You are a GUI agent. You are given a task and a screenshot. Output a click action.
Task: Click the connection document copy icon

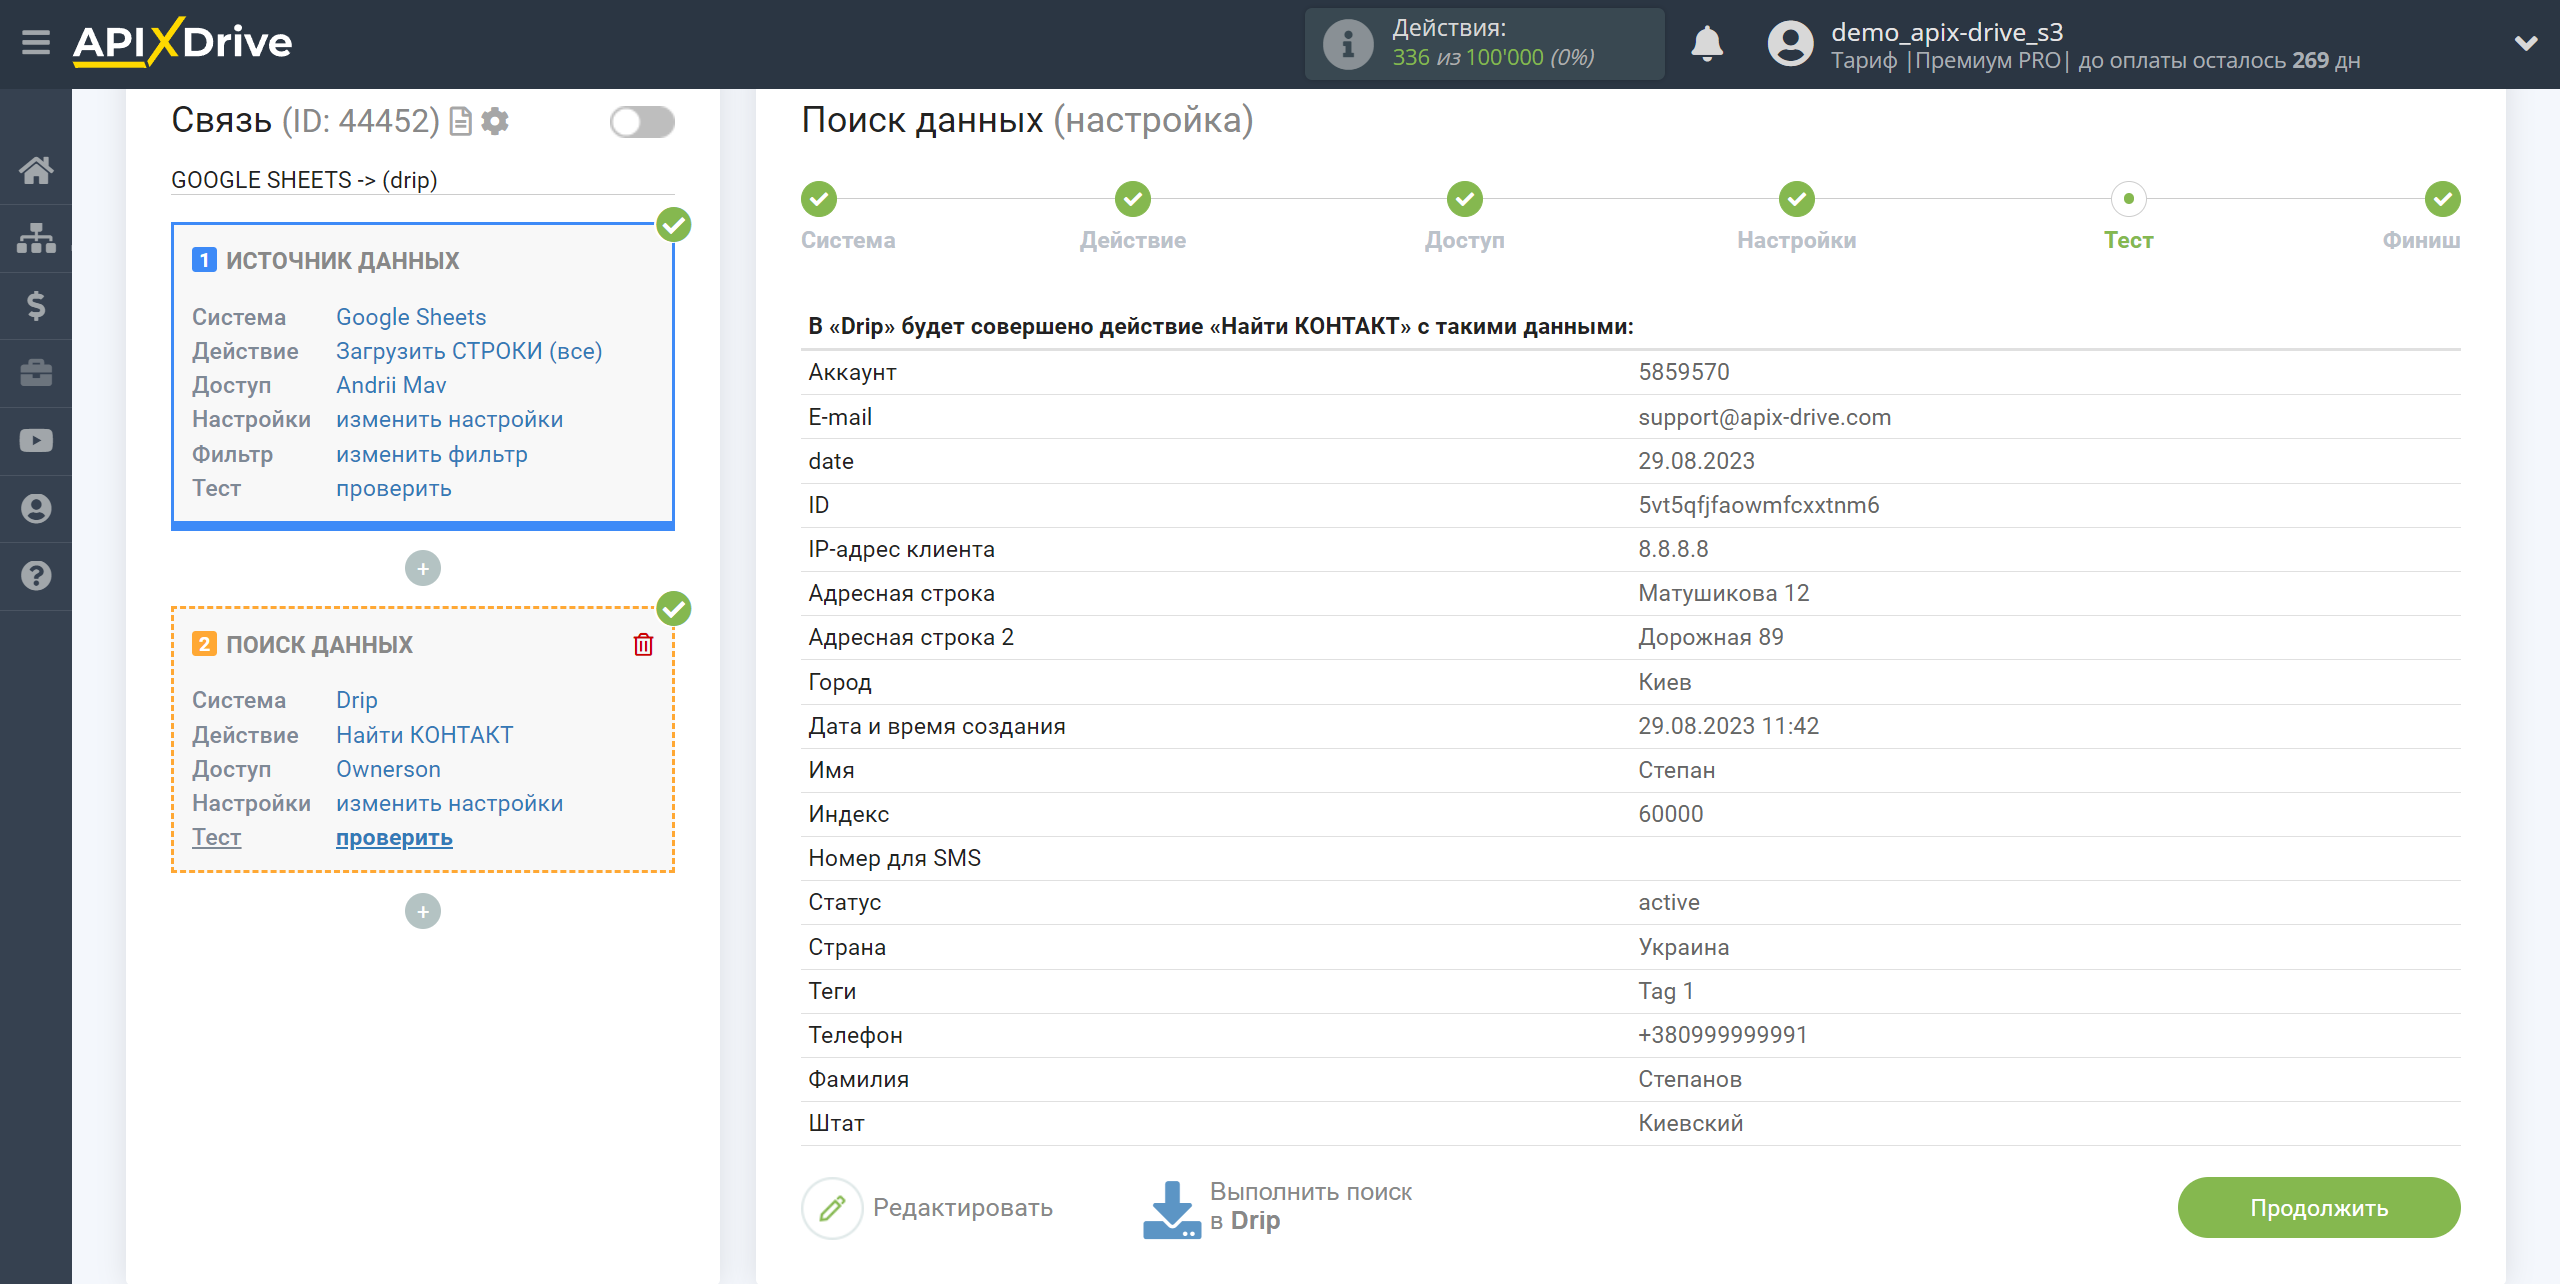[461, 121]
